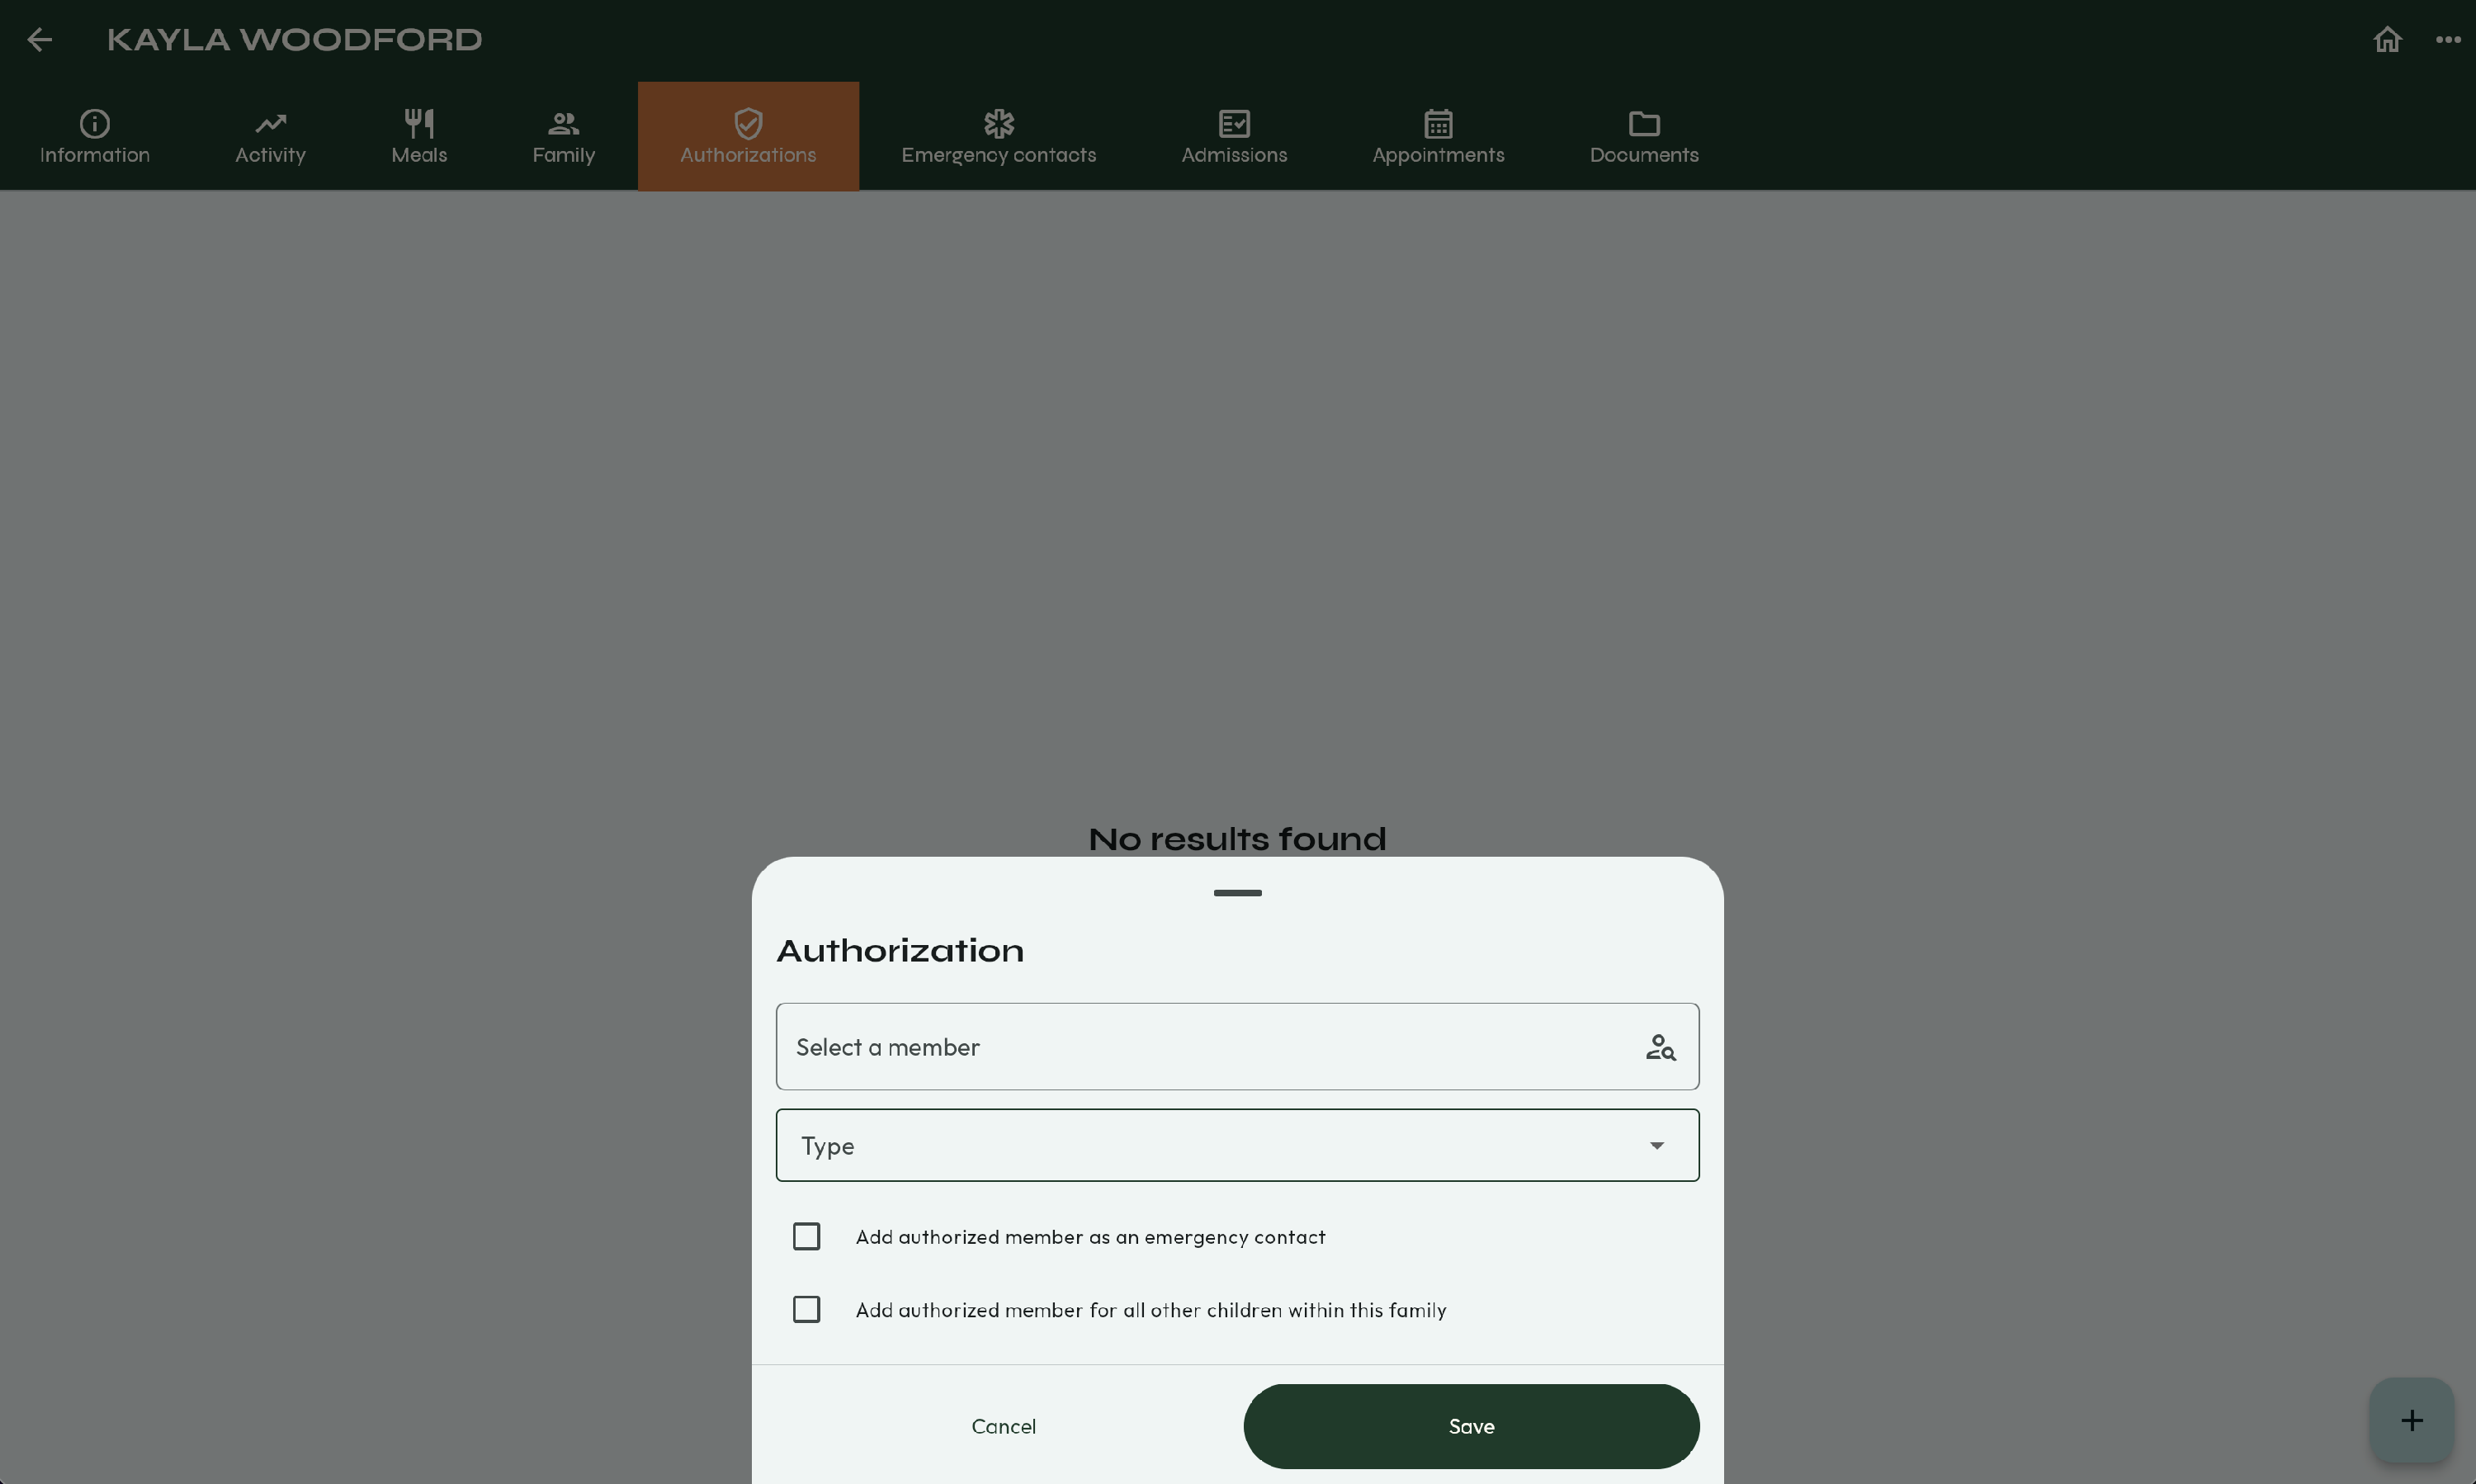Check add member as emergency contact
The height and width of the screenshot is (1484, 2476).
pyautogui.click(x=806, y=1237)
